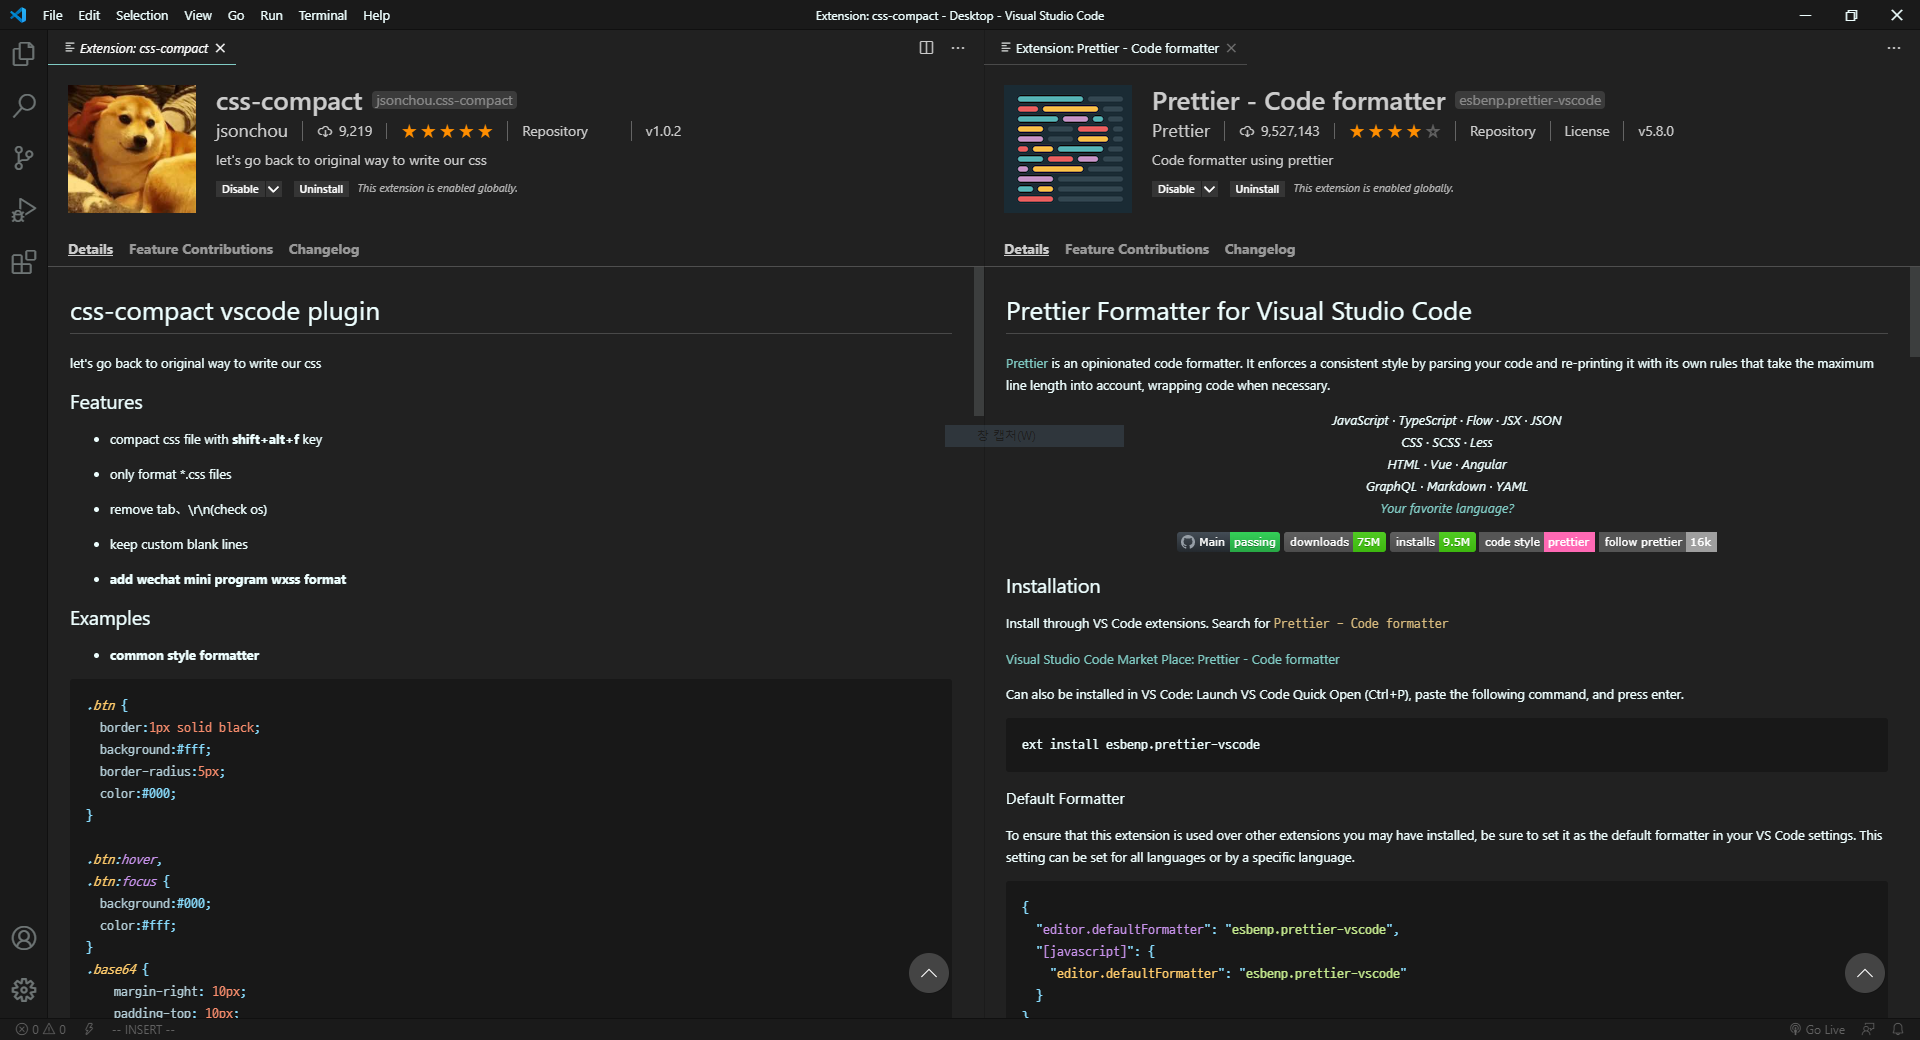Open Prettier Repository link
Viewport: 1920px width, 1040px height.
coord(1502,131)
